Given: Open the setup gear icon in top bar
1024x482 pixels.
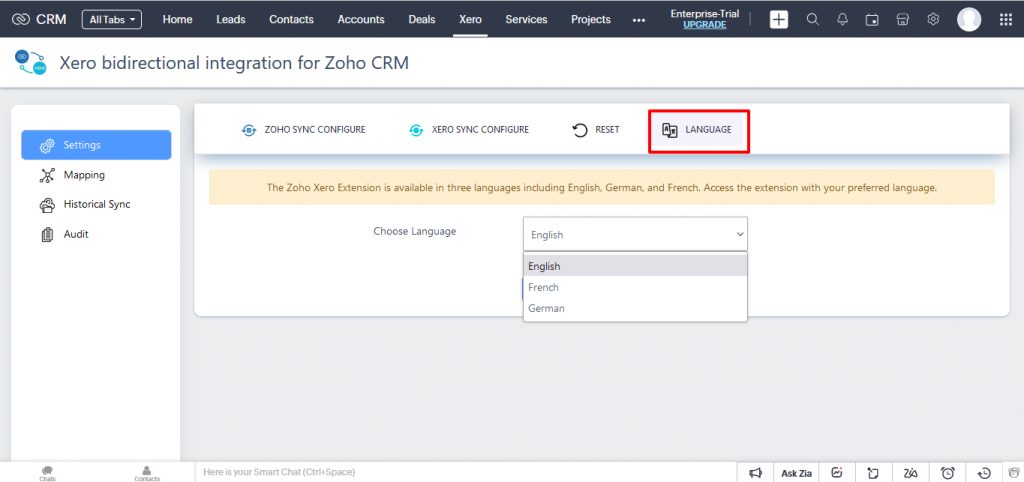Looking at the screenshot, I should click(933, 20).
